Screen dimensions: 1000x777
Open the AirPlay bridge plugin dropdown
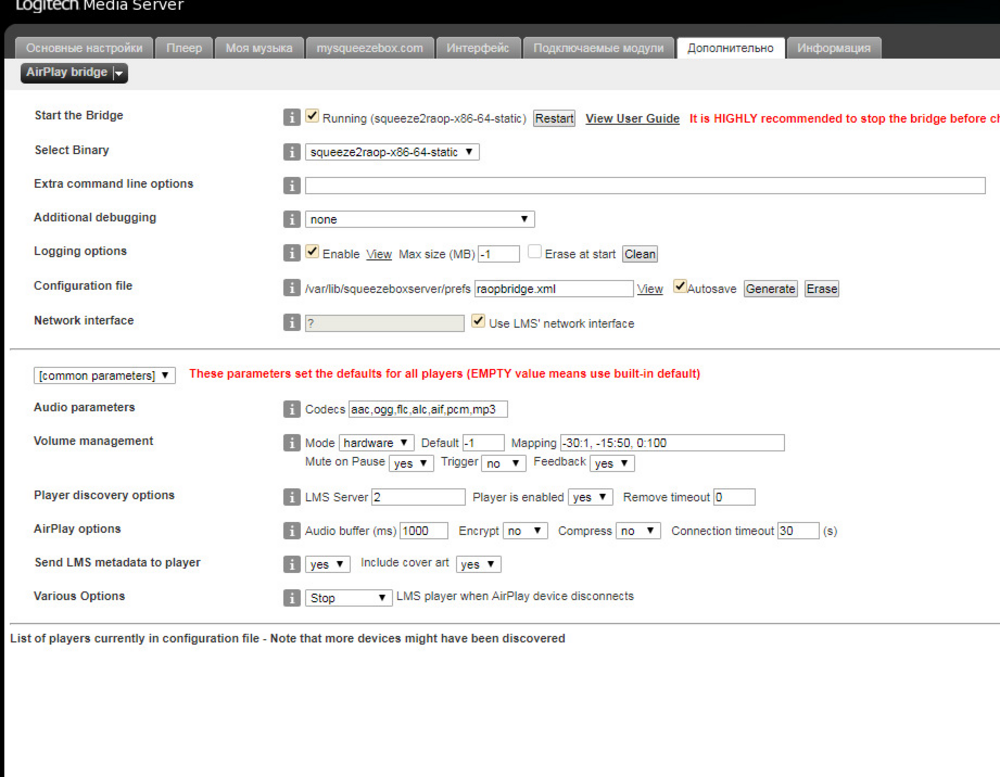[74, 73]
